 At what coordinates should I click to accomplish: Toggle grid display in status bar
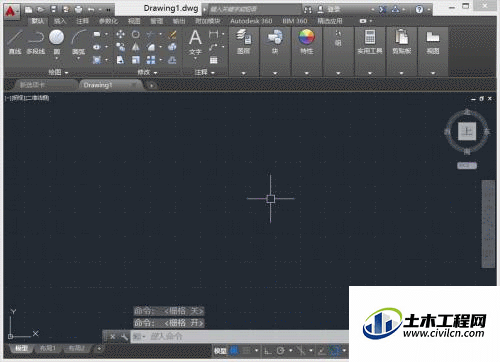click(234, 351)
